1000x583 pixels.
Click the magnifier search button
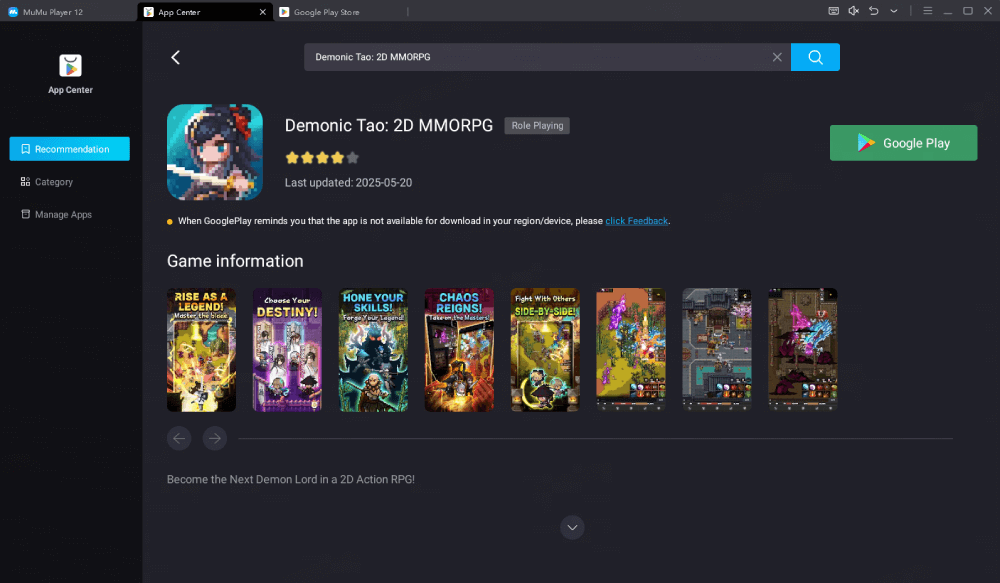[x=815, y=57]
